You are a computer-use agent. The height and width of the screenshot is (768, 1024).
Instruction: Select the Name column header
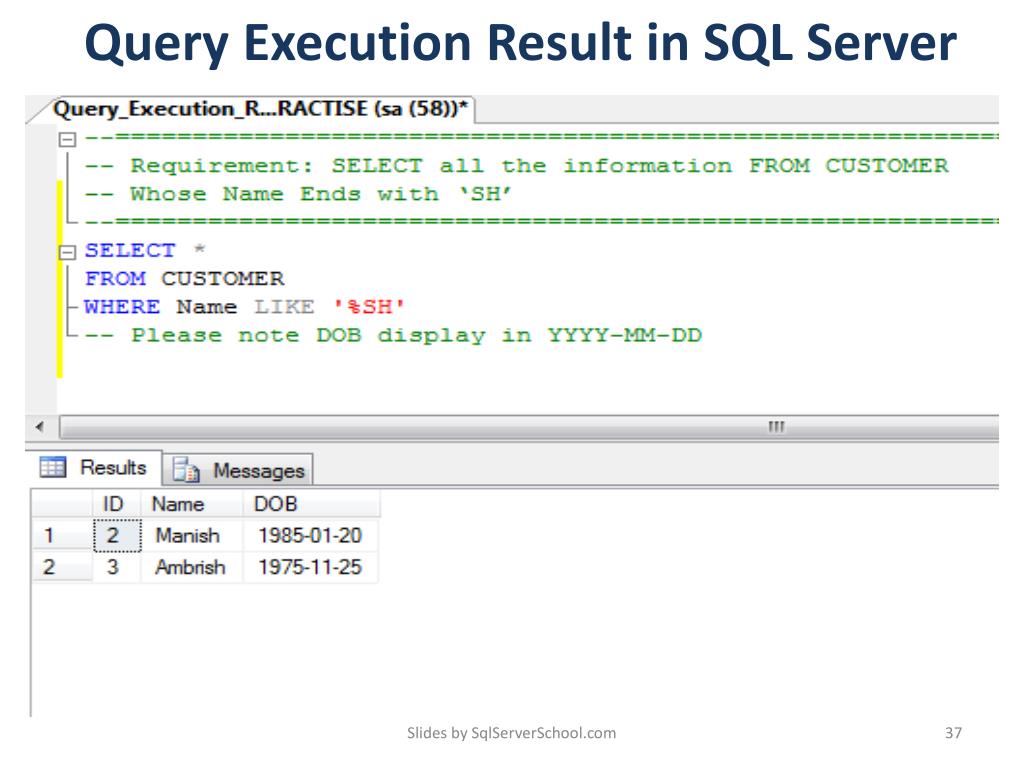(x=191, y=504)
